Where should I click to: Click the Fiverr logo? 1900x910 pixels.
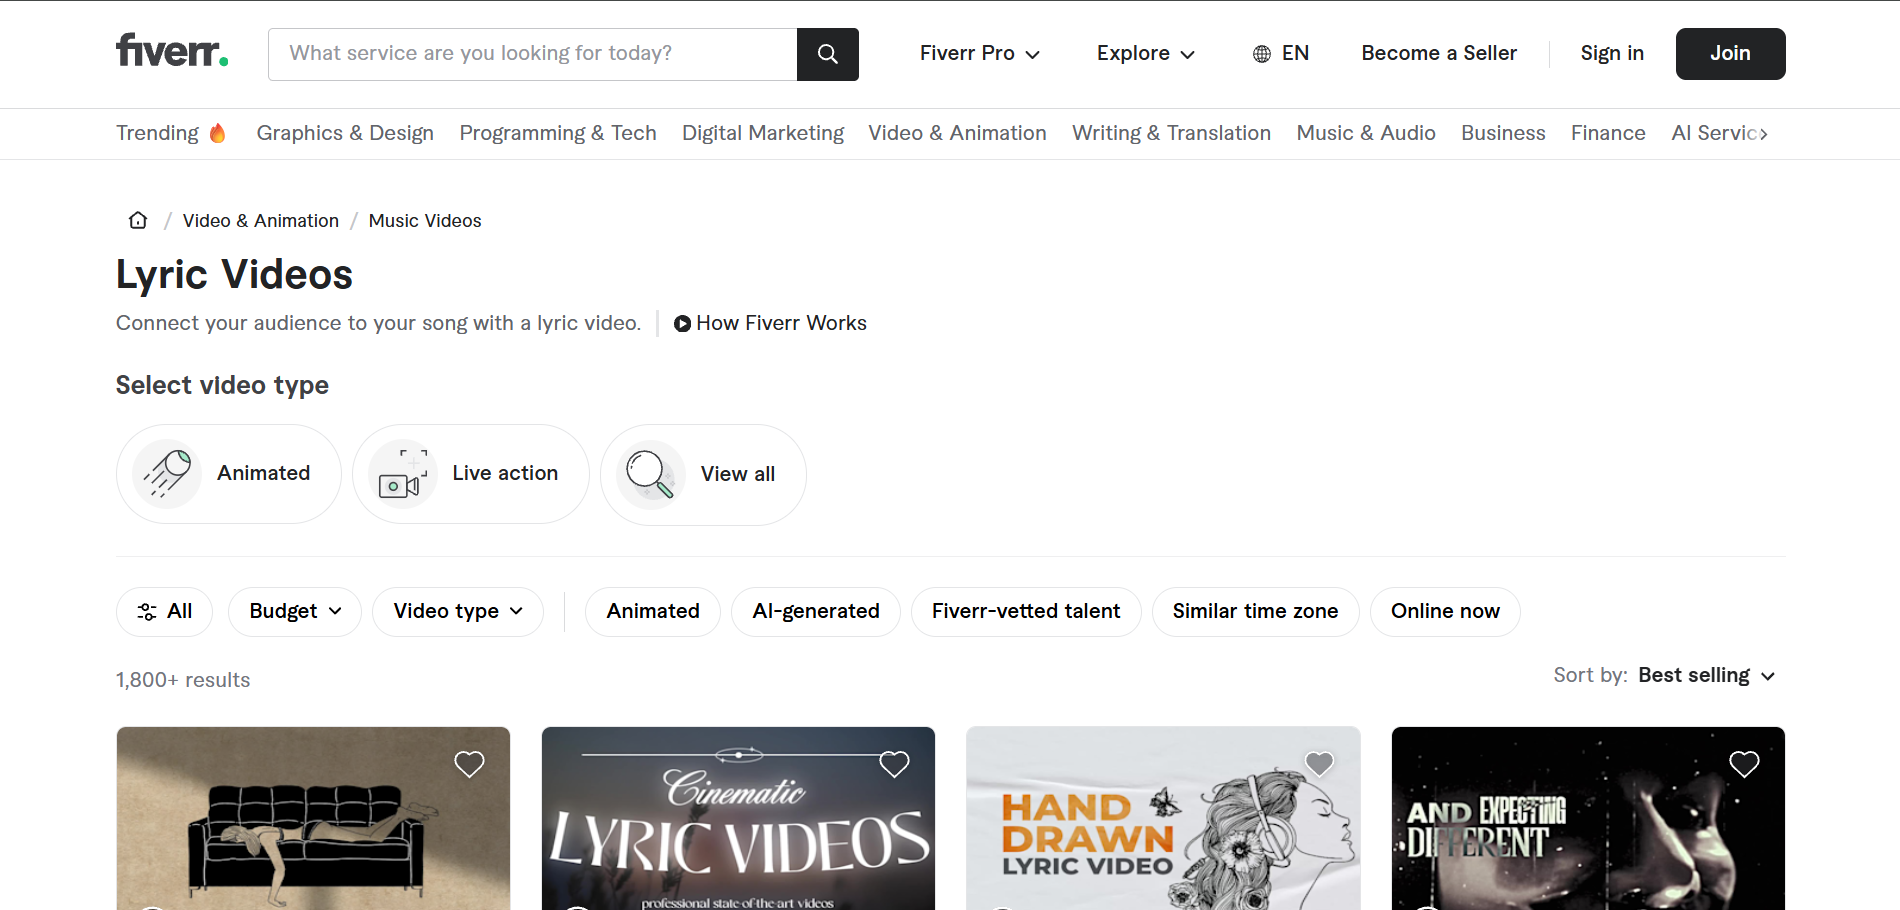[x=172, y=51]
